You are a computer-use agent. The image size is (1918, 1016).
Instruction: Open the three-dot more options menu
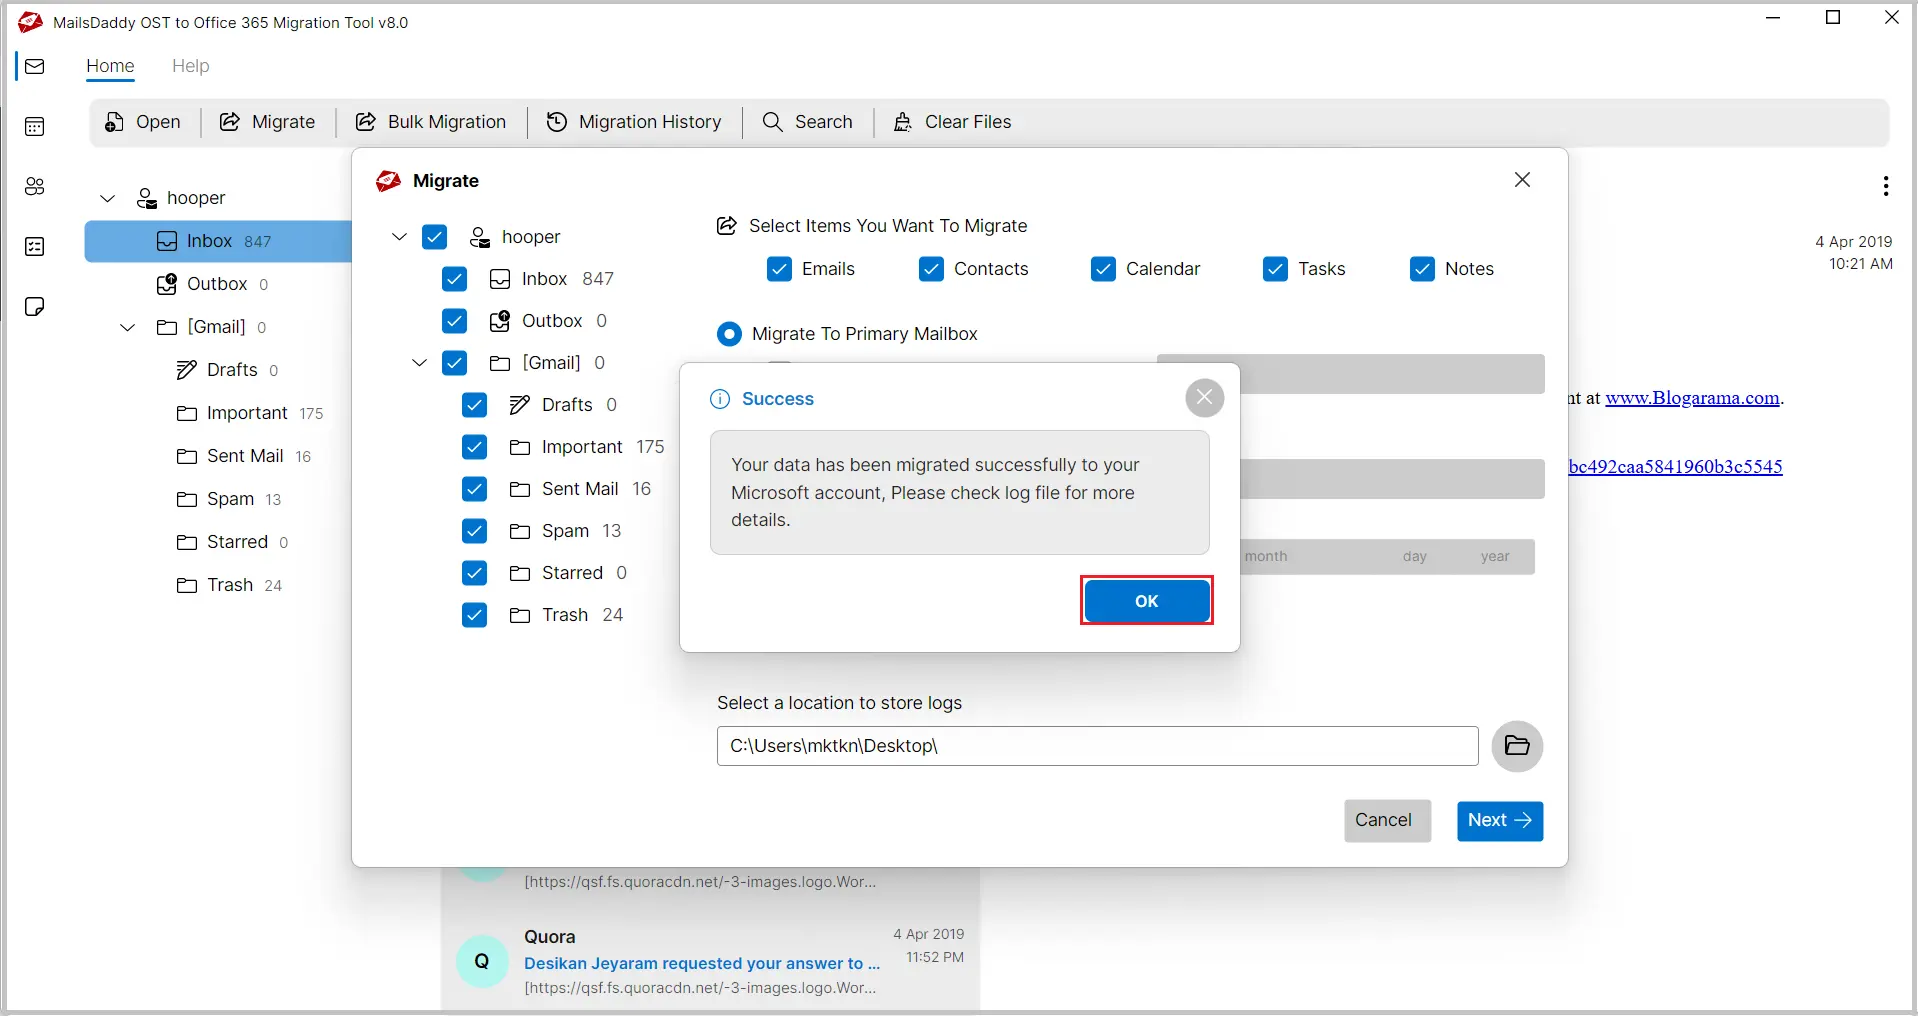click(1885, 186)
